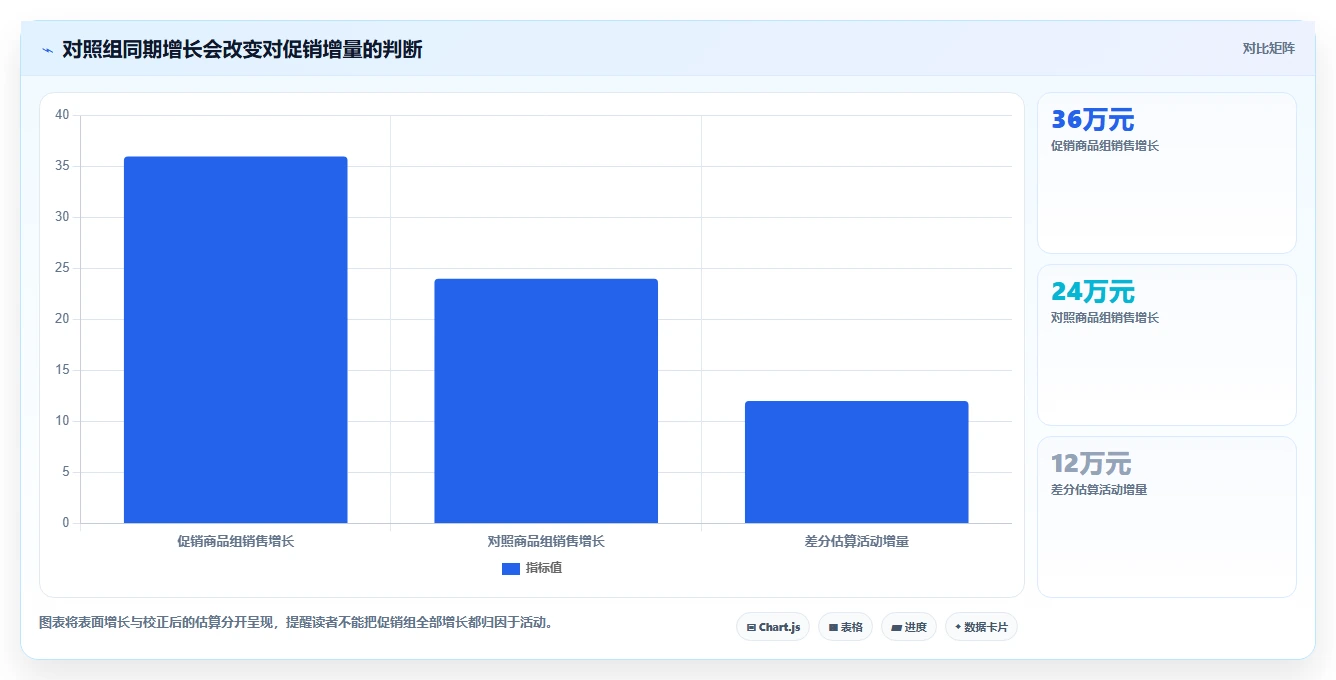Screen dimensions: 1336x680
Task: Click the 指标值 legend label
Action: (544, 568)
